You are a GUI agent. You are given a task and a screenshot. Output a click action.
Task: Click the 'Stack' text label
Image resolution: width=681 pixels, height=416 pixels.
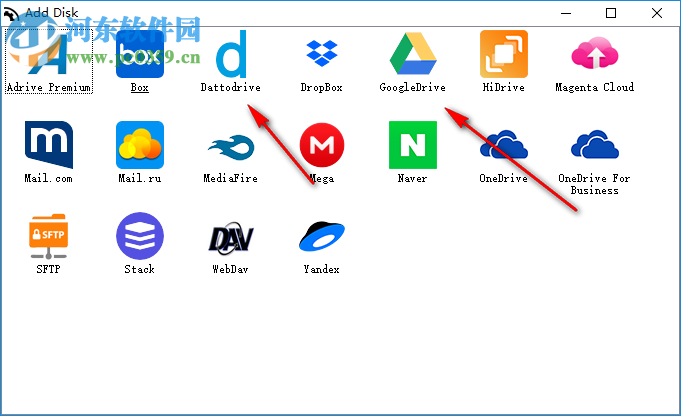point(139,269)
